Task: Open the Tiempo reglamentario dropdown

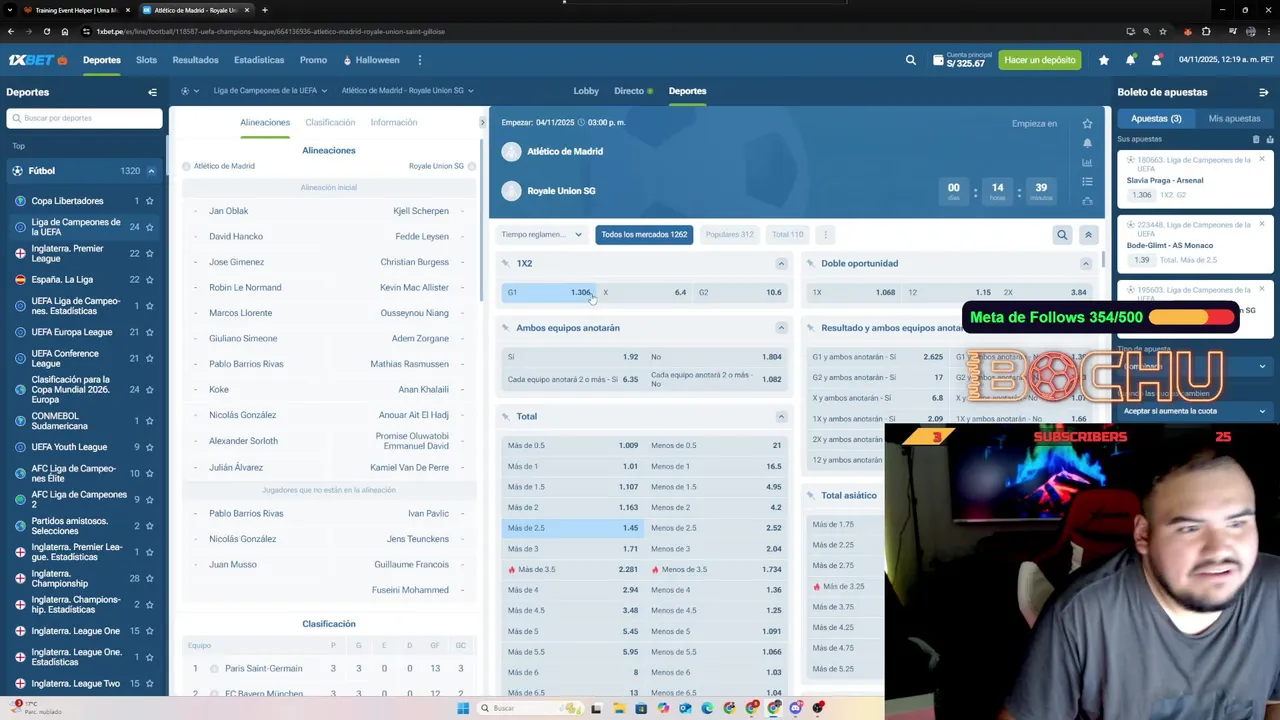Action: click(x=541, y=235)
